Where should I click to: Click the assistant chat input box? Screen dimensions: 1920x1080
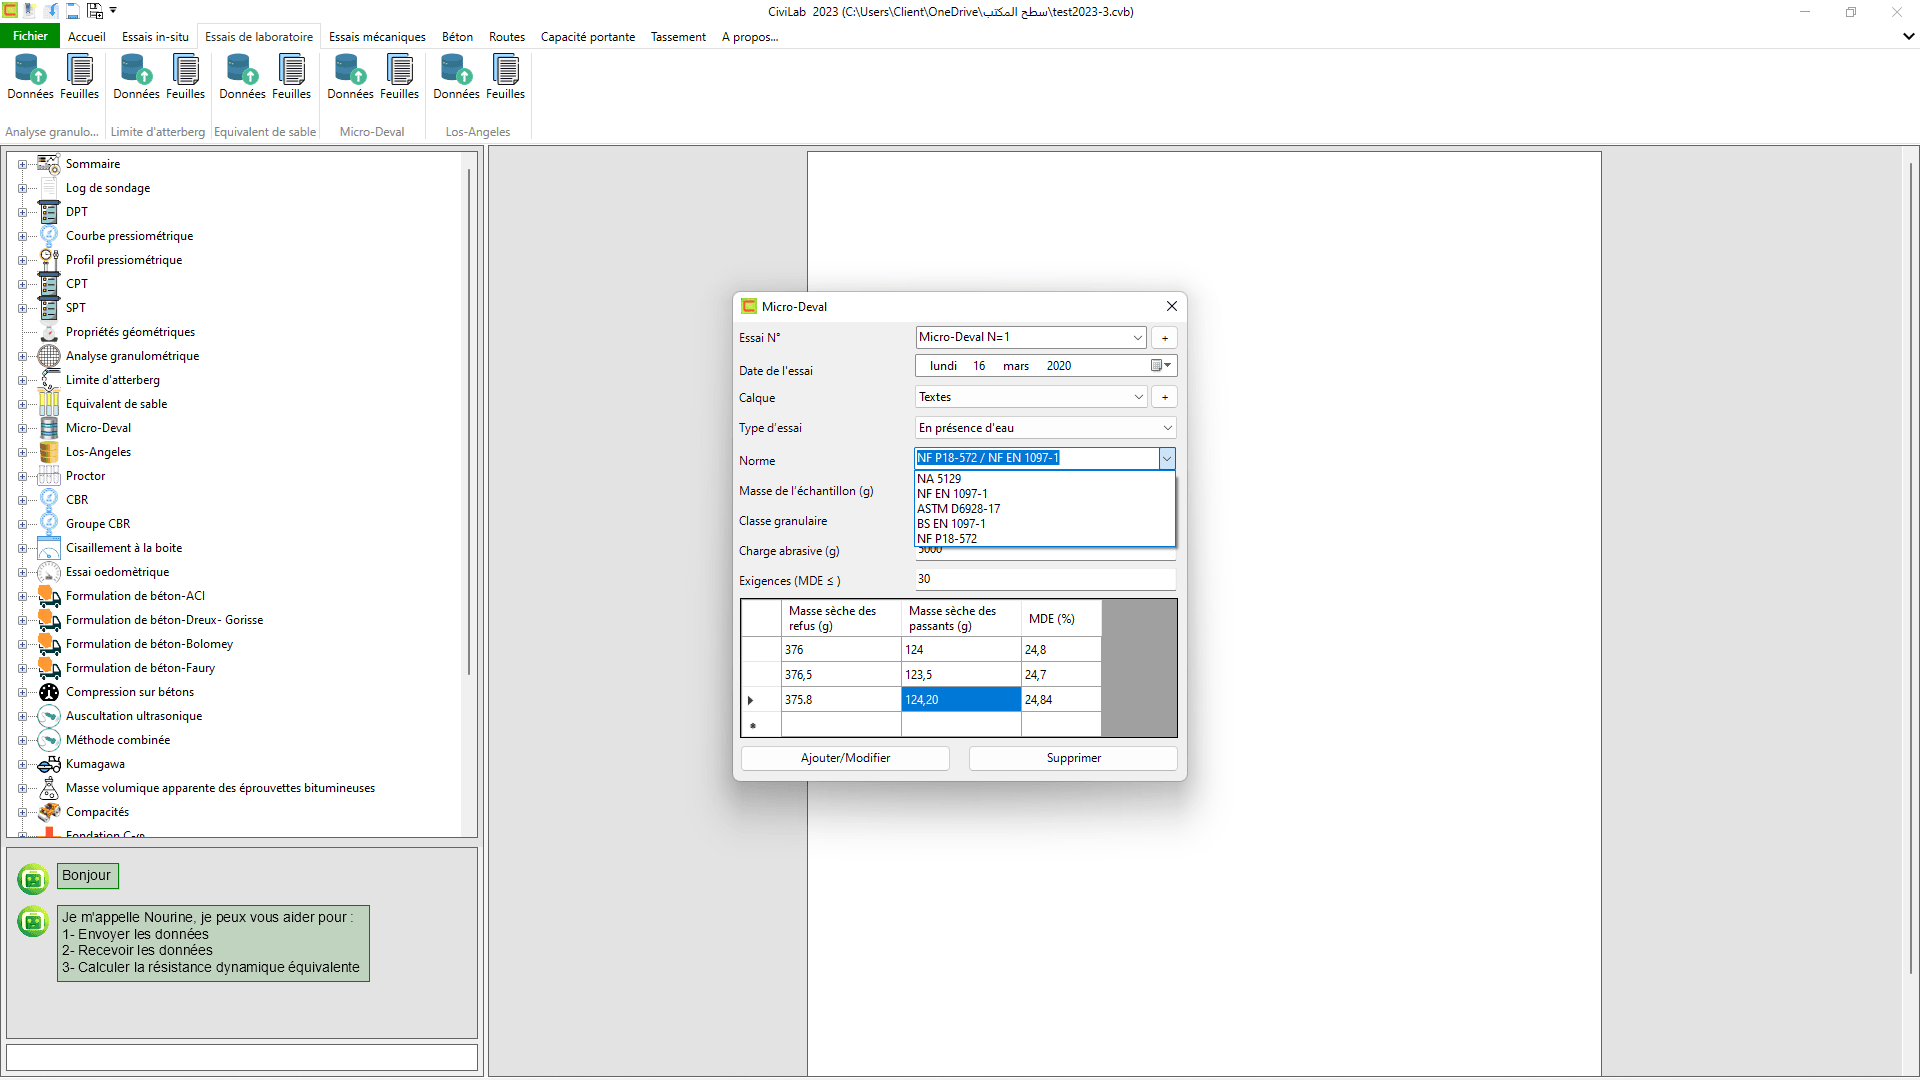[242, 1058]
